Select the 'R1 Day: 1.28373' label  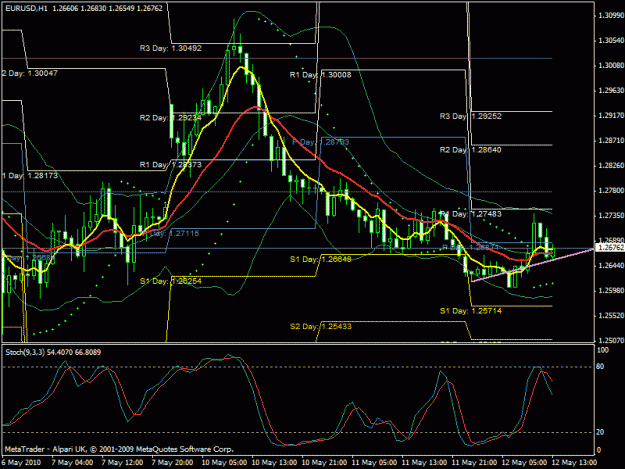[x=171, y=165]
